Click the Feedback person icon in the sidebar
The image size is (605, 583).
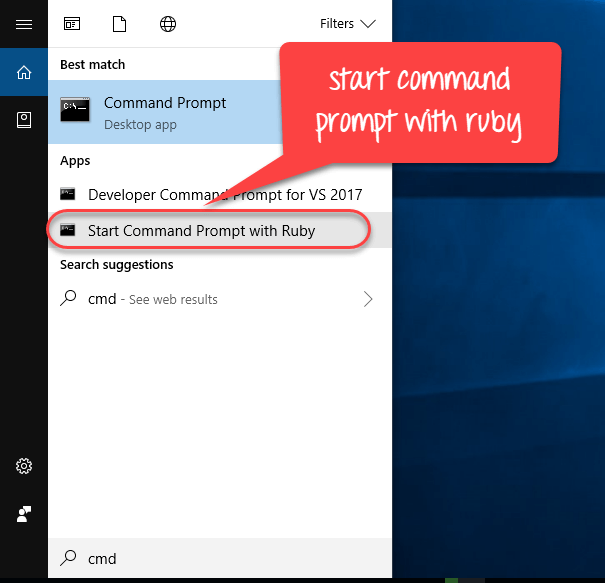24,514
